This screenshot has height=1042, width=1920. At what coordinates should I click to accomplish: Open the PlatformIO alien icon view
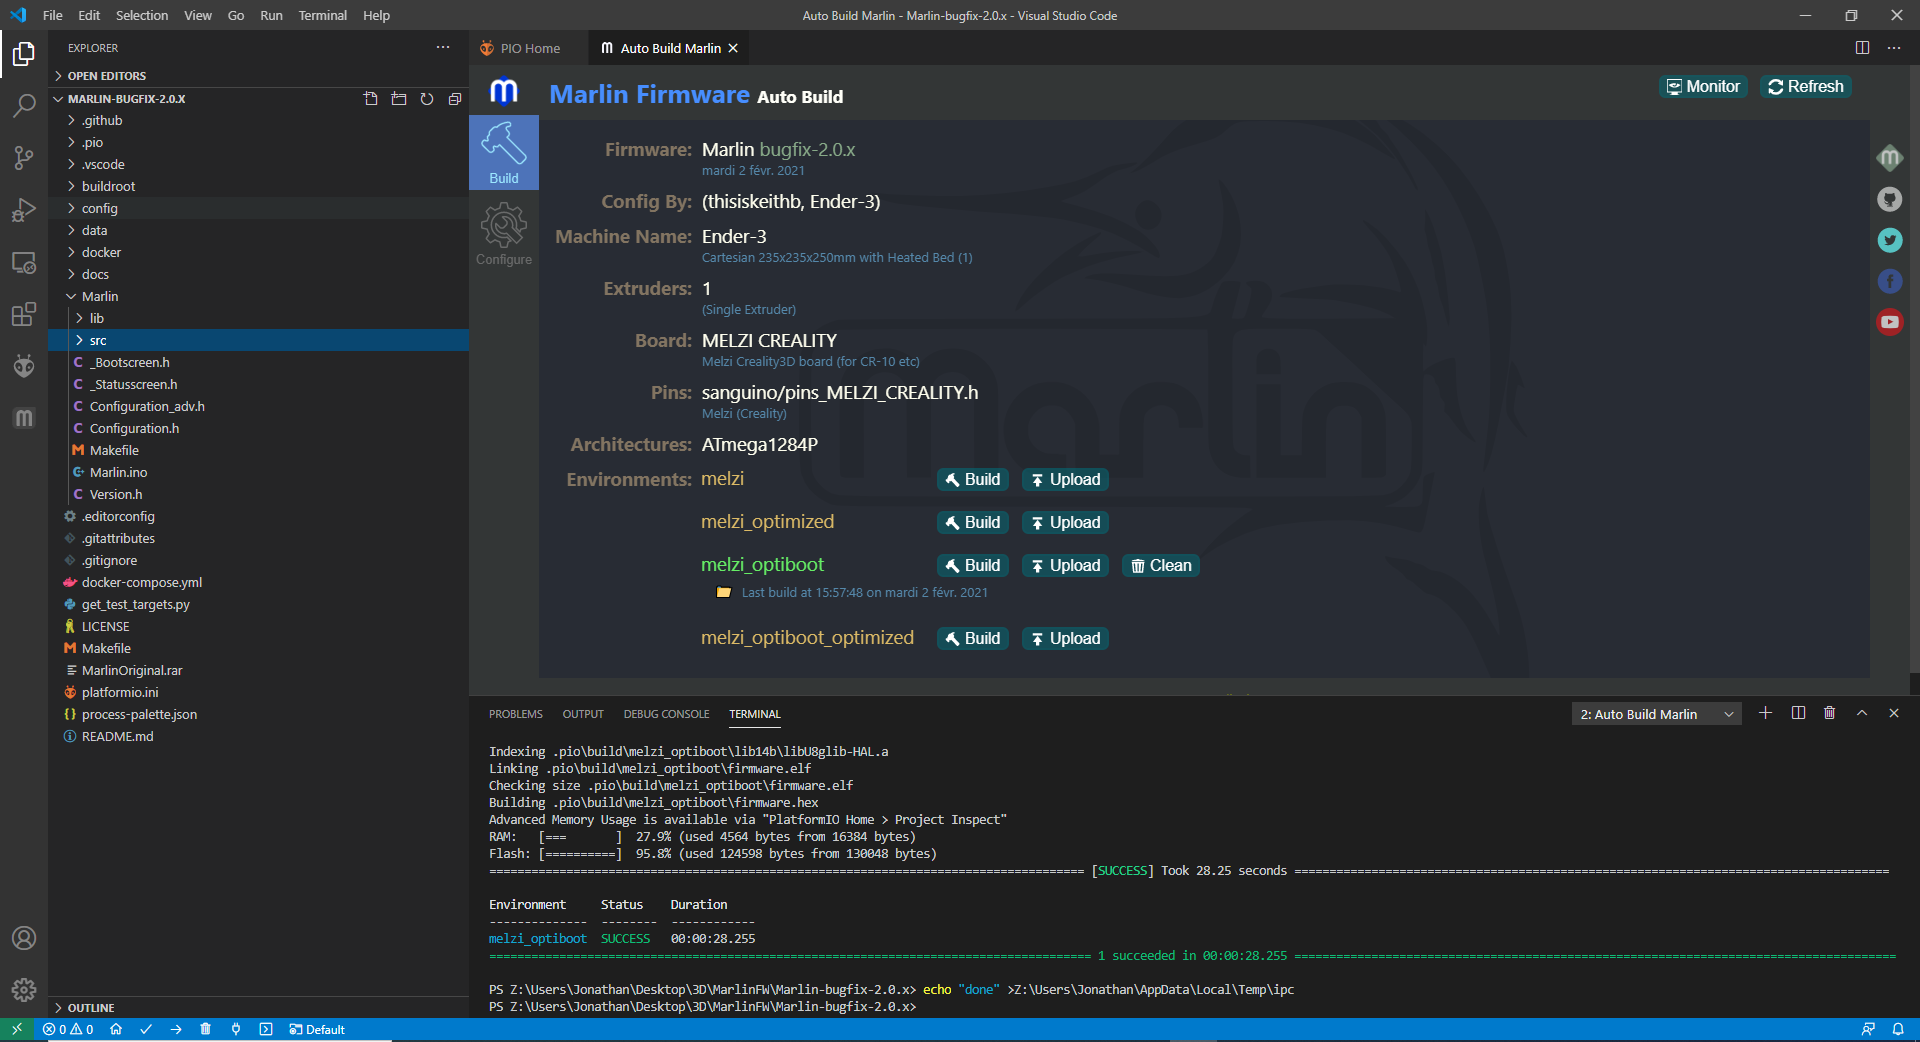24,366
